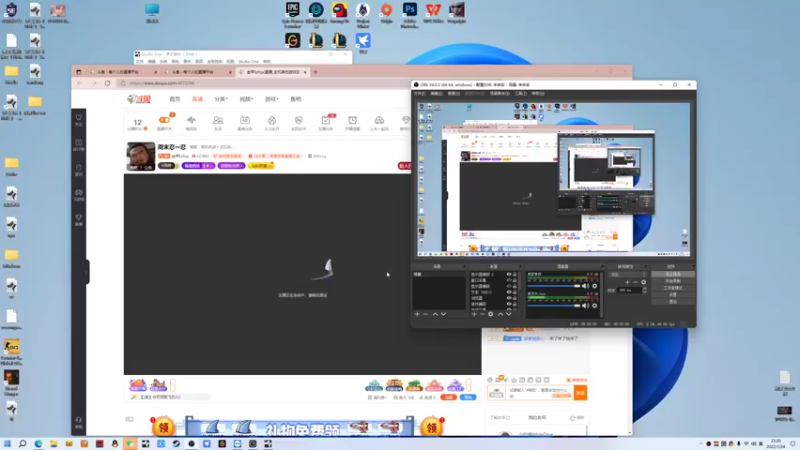Screen dimensions: 800x450
Task: Open the 编辑 menu in OBS
Action: pyautogui.click(x=436, y=94)
